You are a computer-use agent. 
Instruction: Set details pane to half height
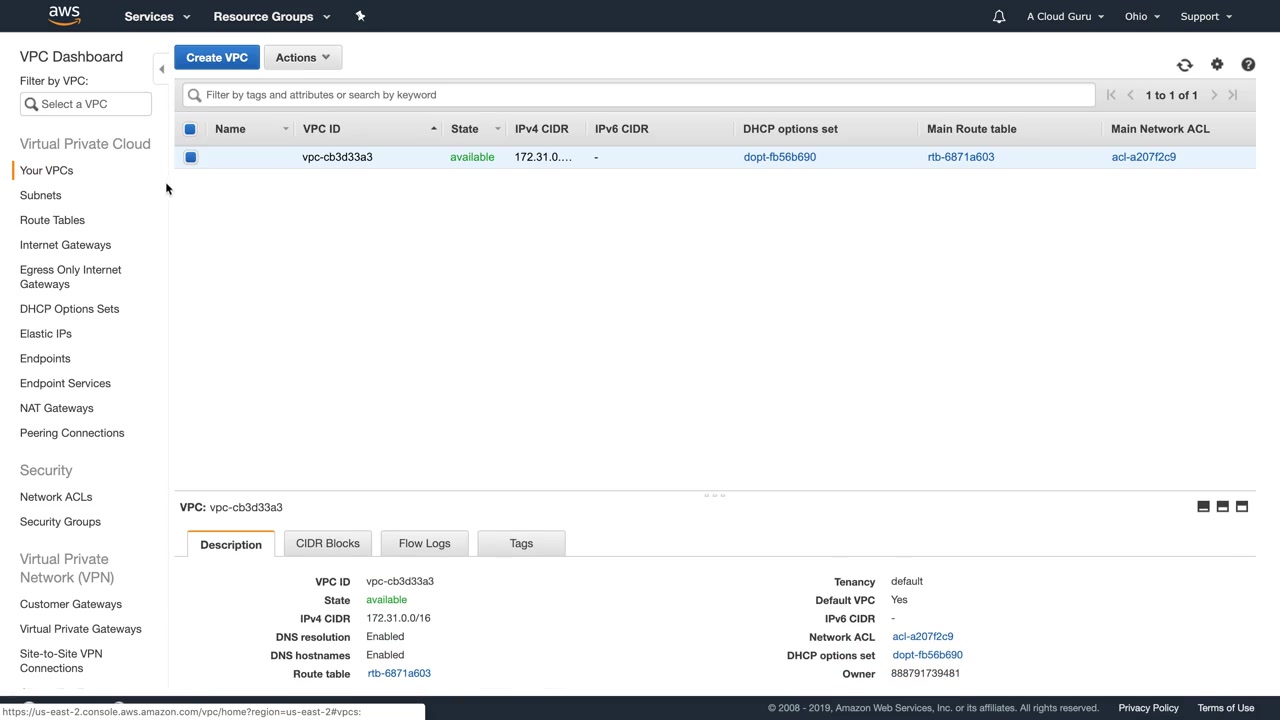tap(1222, 507)
